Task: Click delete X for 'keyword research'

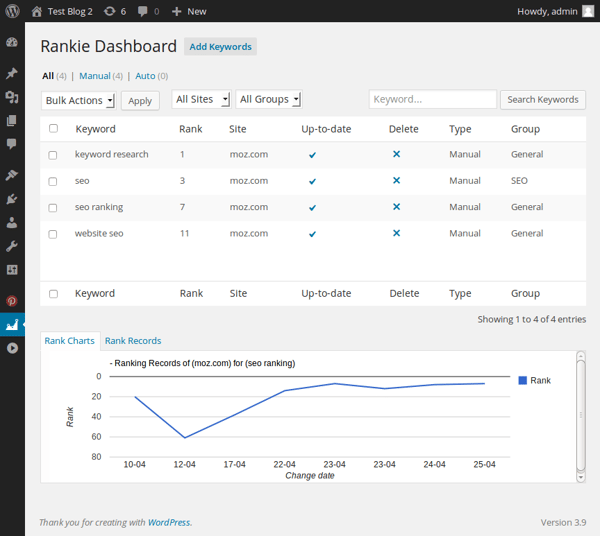Action: [396, 154]
